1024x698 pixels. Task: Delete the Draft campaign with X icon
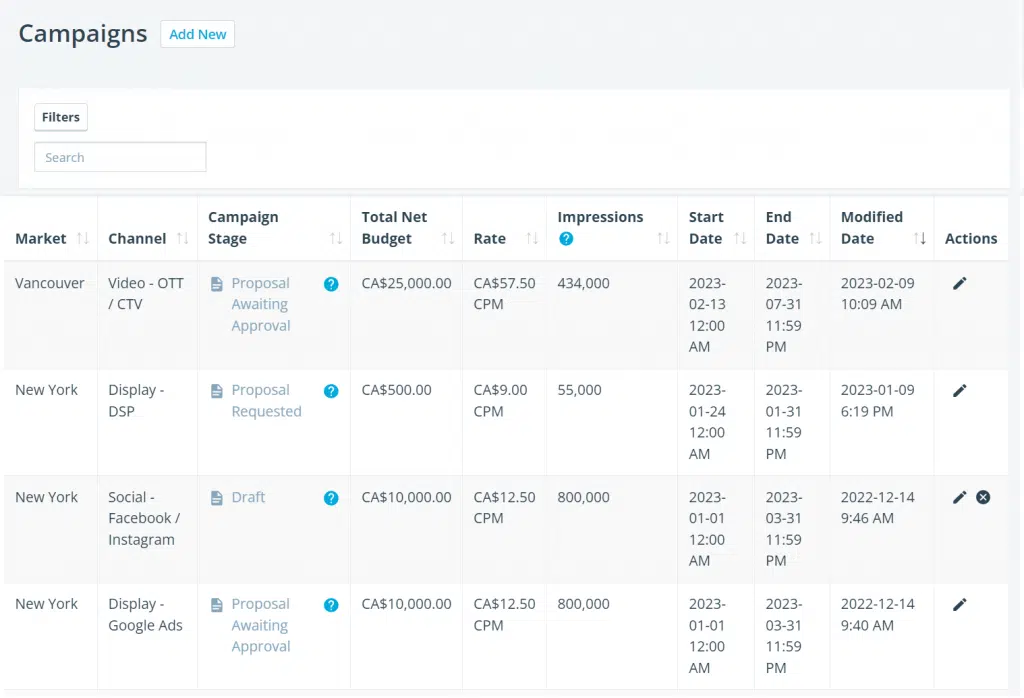tap(983, 497)
